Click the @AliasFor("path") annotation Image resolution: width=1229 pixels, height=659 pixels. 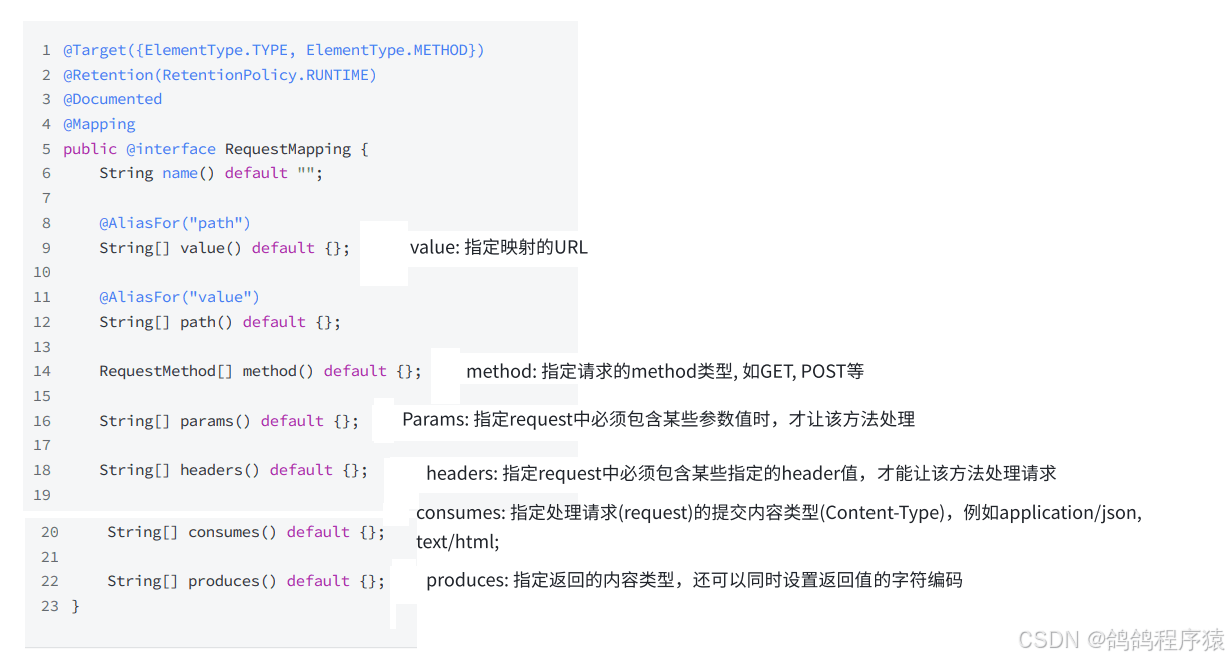[x=175, y=223]
